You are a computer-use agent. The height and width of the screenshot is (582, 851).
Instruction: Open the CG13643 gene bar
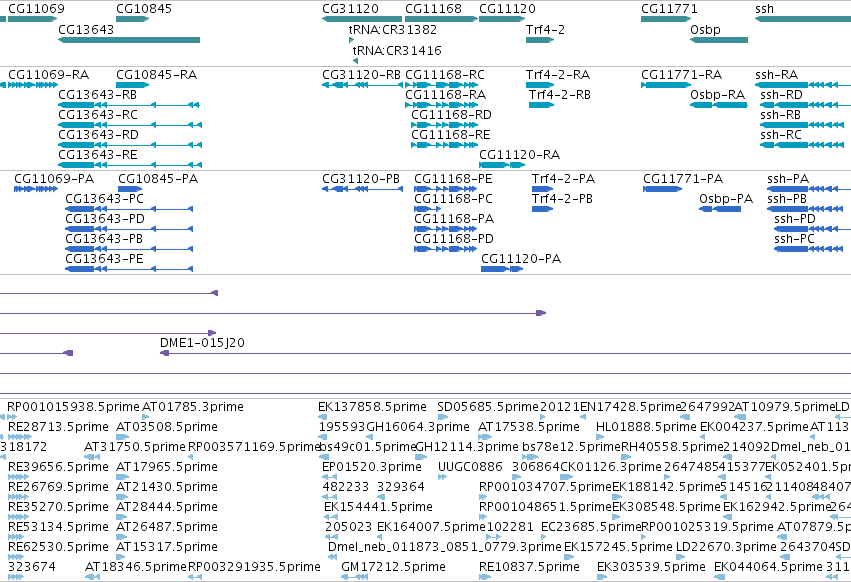click(129, 40)
